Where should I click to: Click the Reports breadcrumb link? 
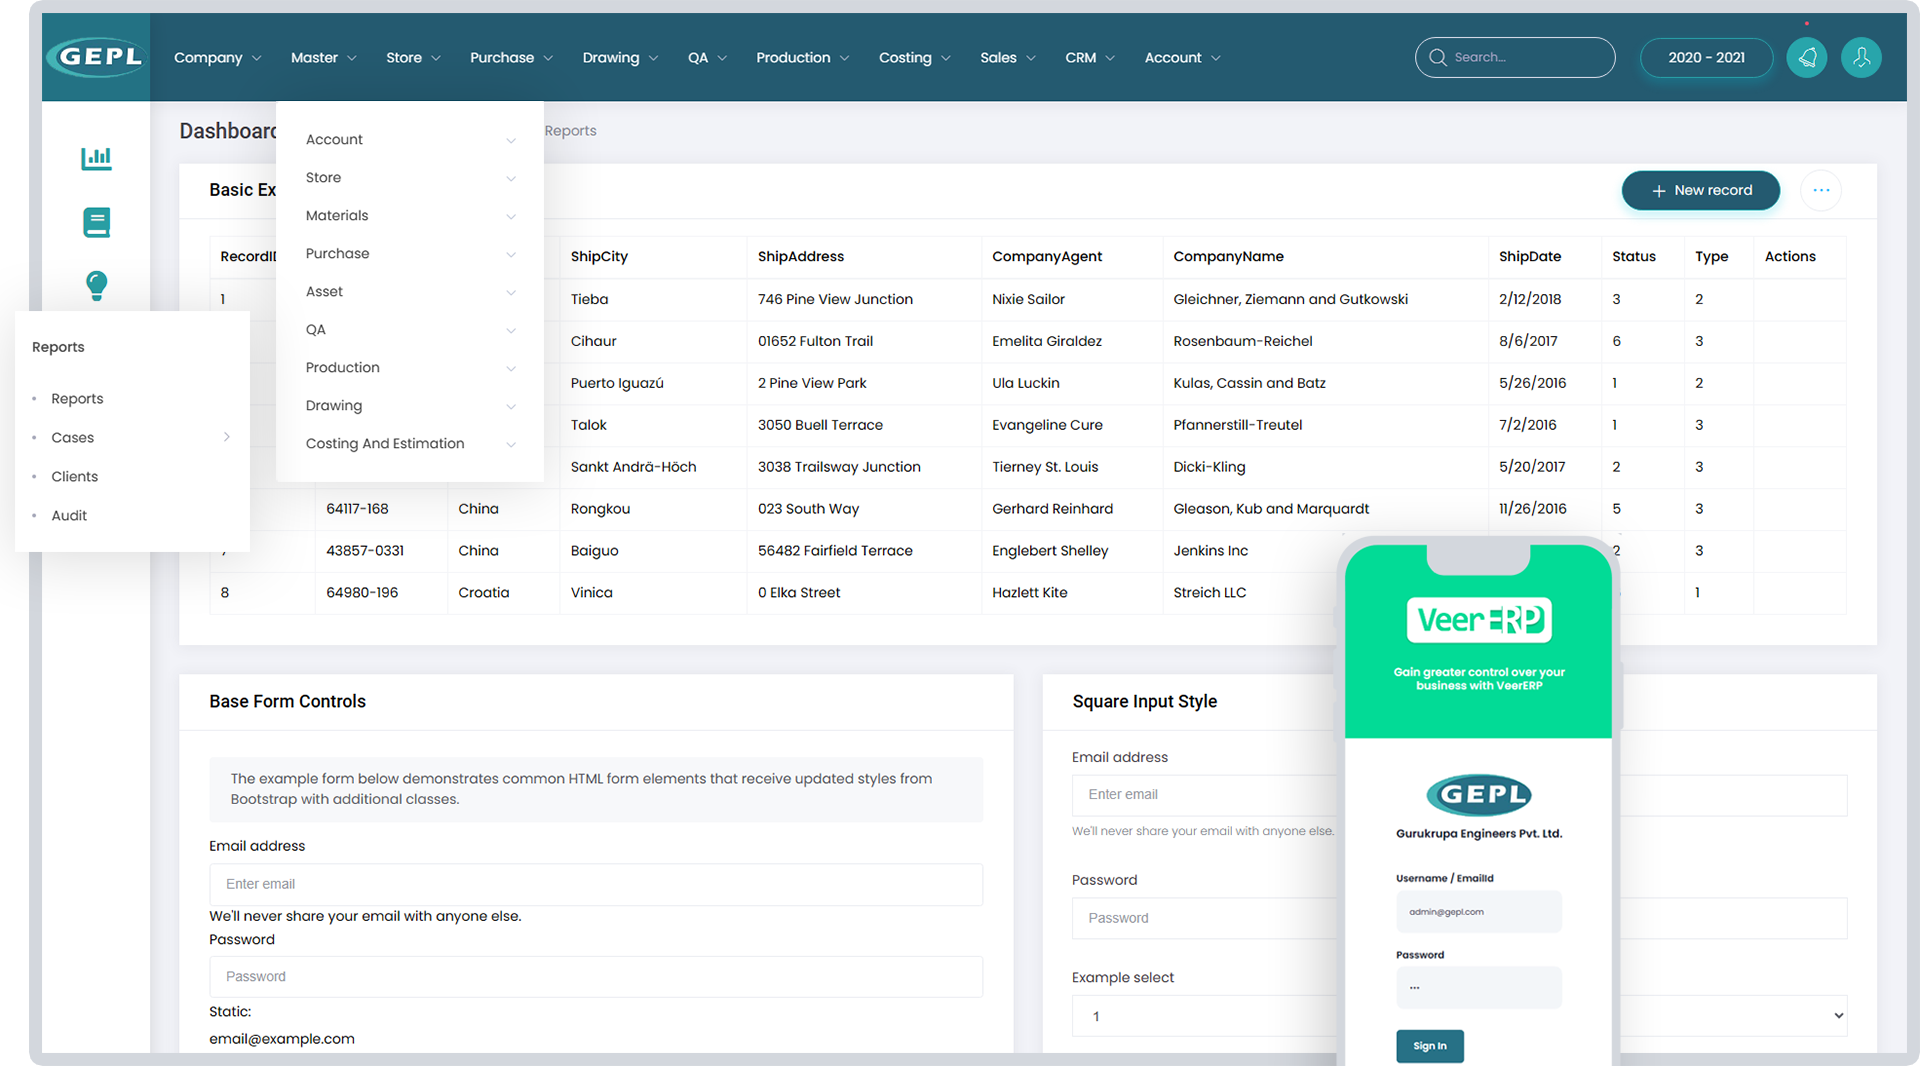[x=570, y=130]
